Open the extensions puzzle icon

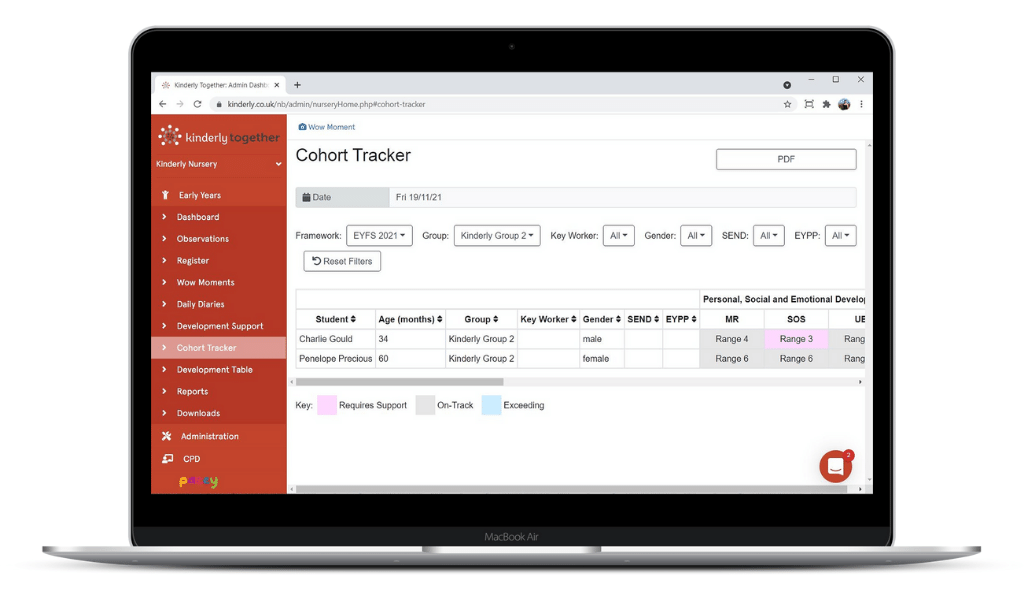[826, 104]
